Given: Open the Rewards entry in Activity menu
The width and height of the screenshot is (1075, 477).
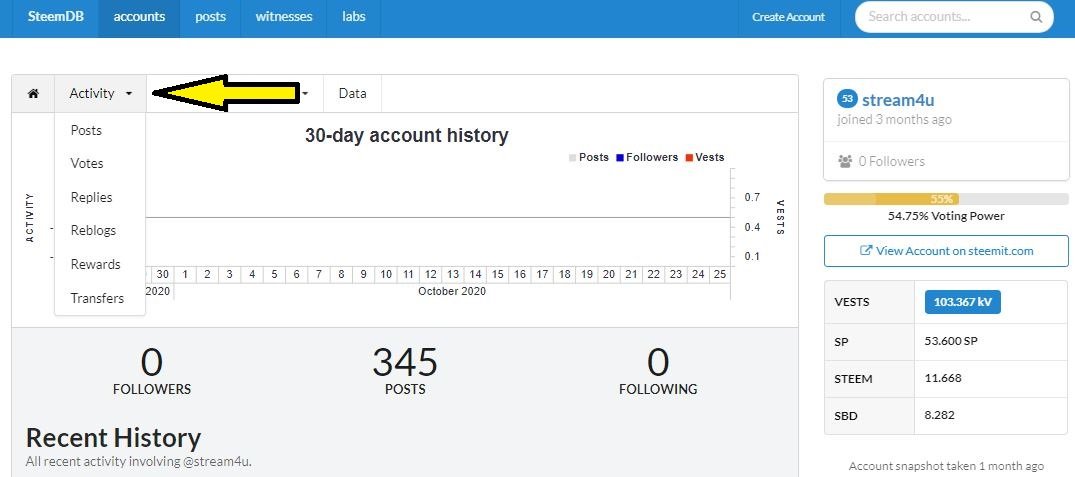Looking at the screenshot, I should [95, 264].
